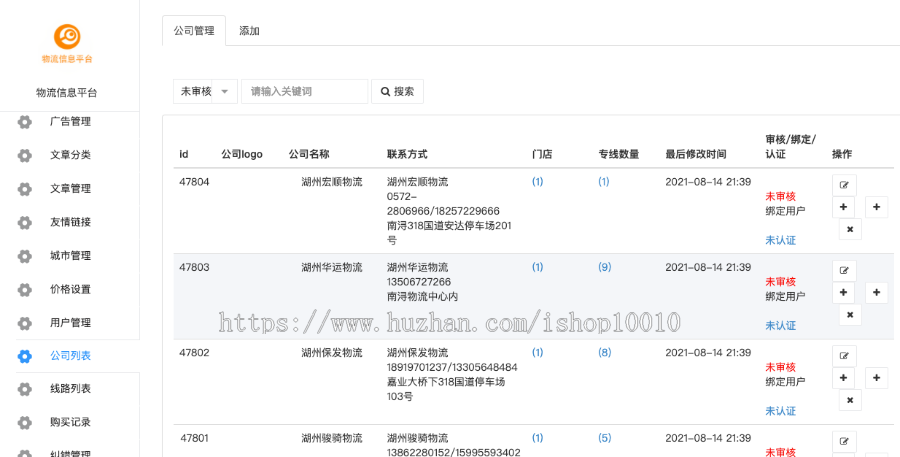Click the plus icon under edit for row 47804
The image size is (900, 457).
pyautogui.click(x=843, y=207)
